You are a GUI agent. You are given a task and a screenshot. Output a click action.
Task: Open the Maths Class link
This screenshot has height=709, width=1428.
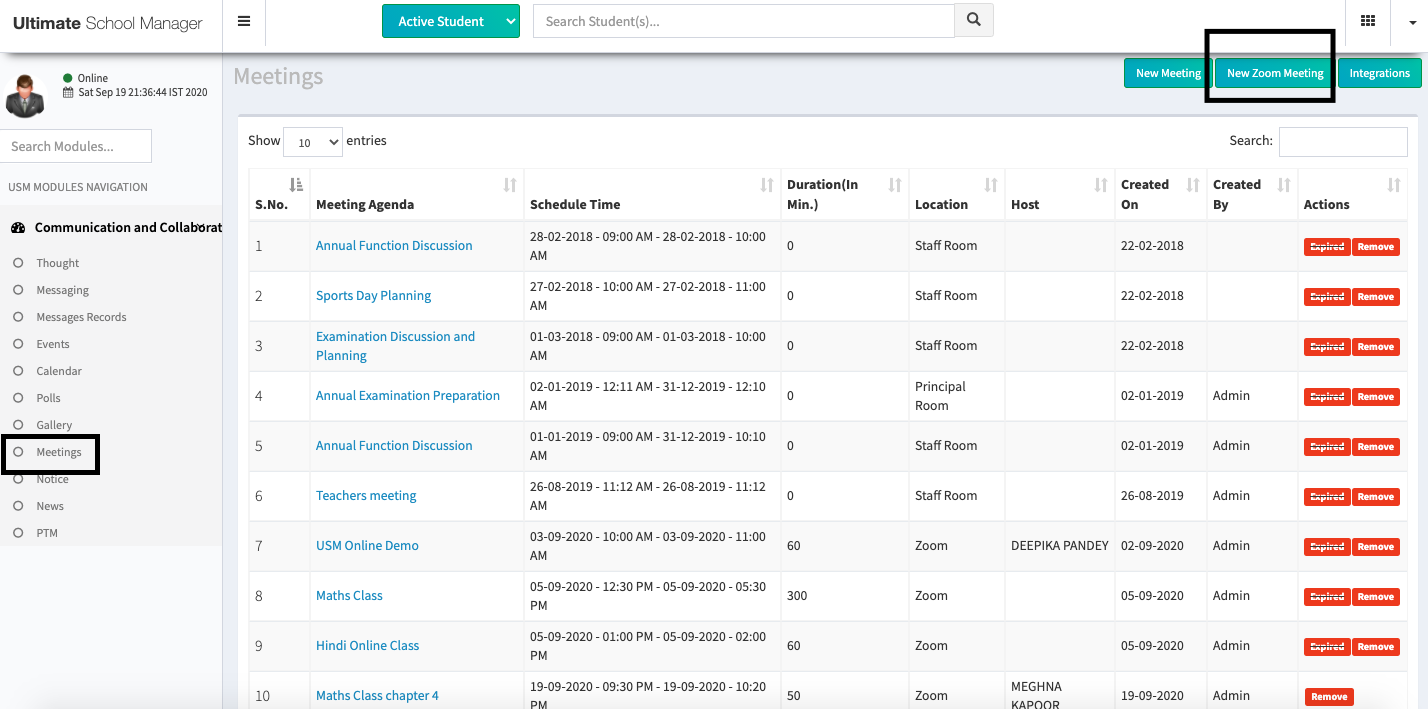click(349, 595)
